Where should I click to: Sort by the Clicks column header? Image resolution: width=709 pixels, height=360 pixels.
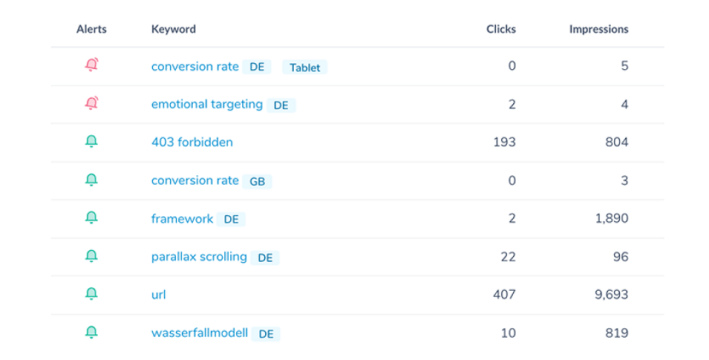click(501, 29)
